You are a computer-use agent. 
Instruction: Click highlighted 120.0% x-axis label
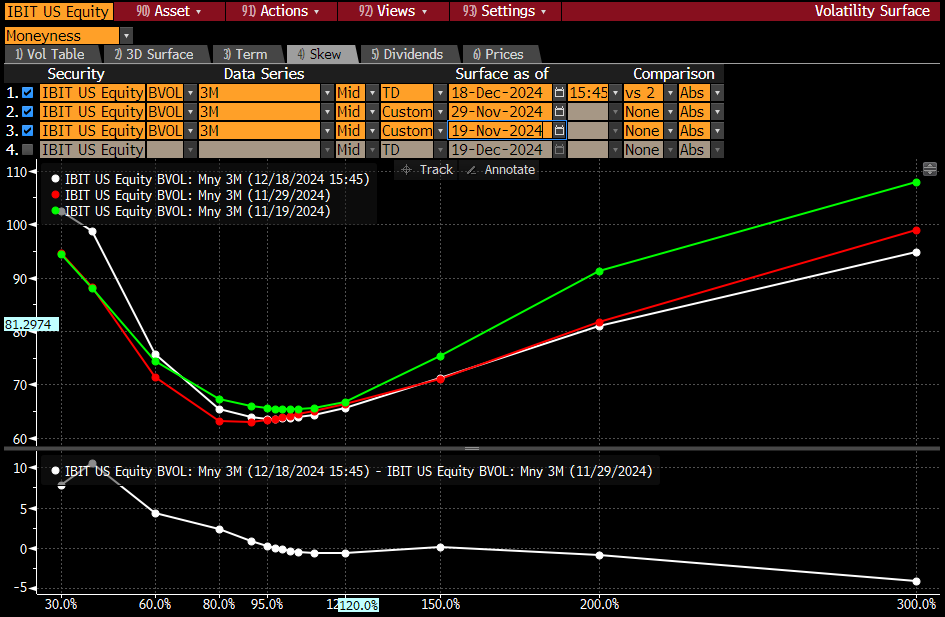click(359, 605)
